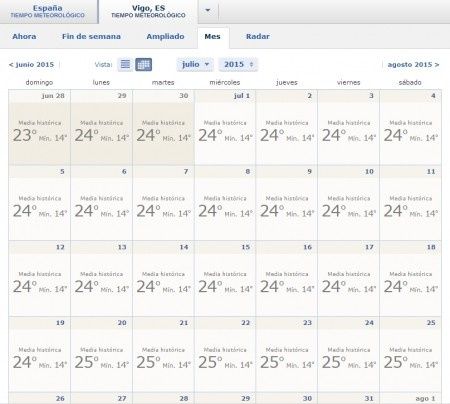Open the Ampliado forecast tab

point(165,37)
